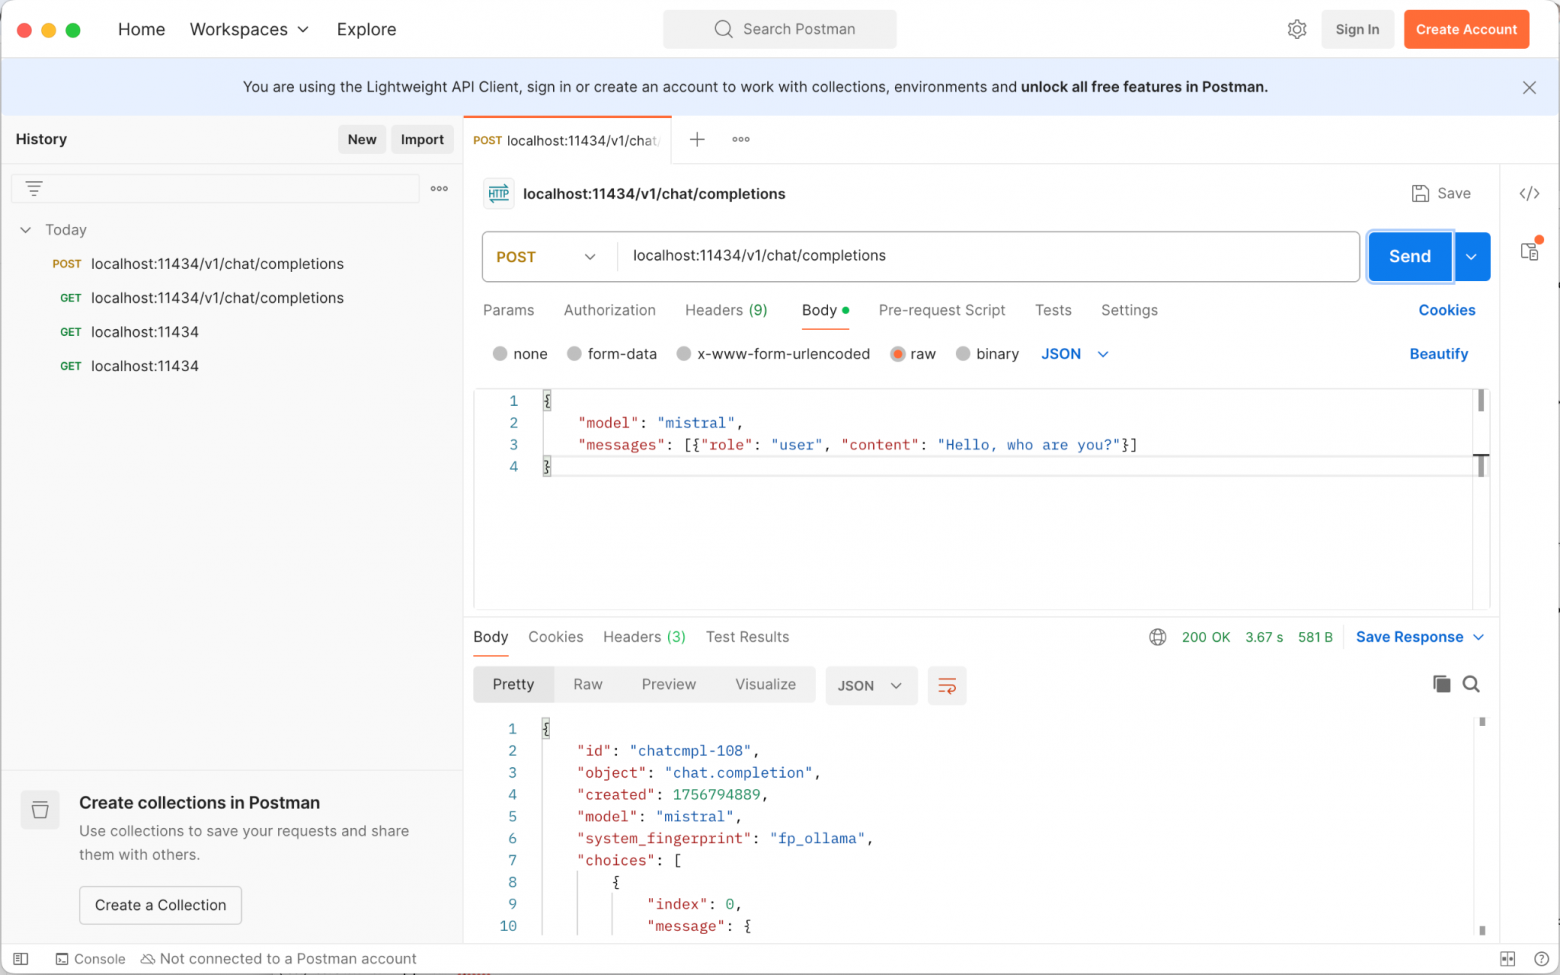
Task: Open the Test Results tab
Action: [748, 637]
